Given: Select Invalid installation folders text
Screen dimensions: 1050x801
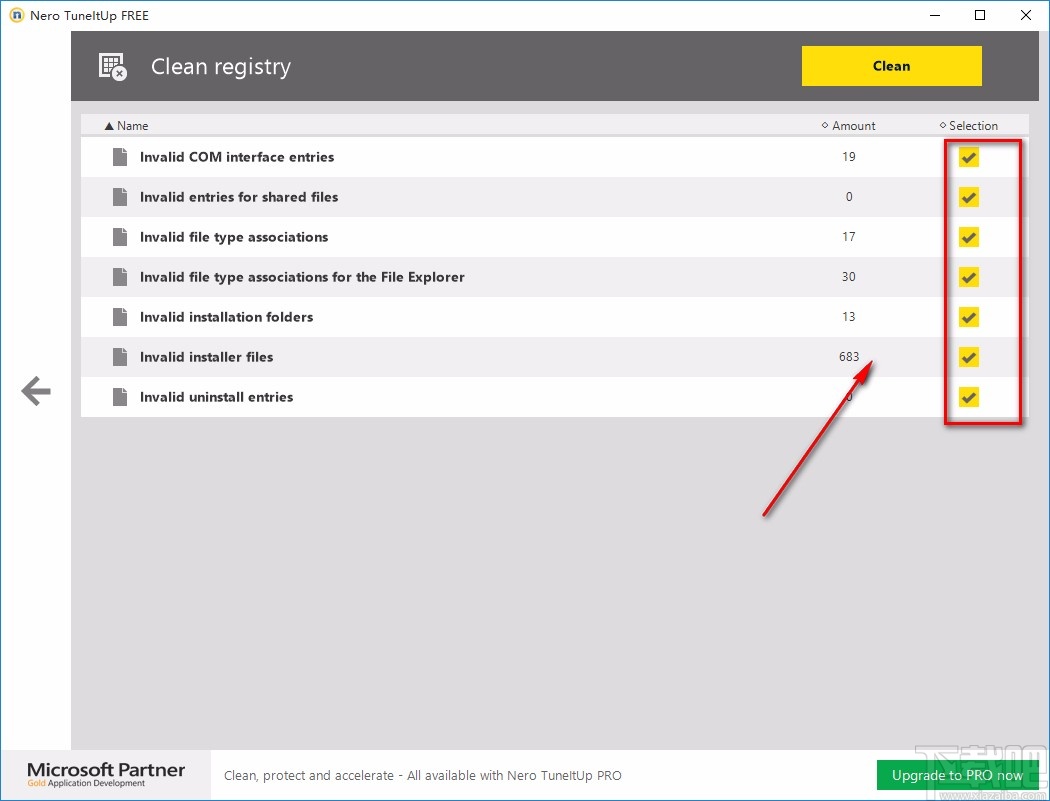Looking at the screenshot, I should click(x=226, y=317).
